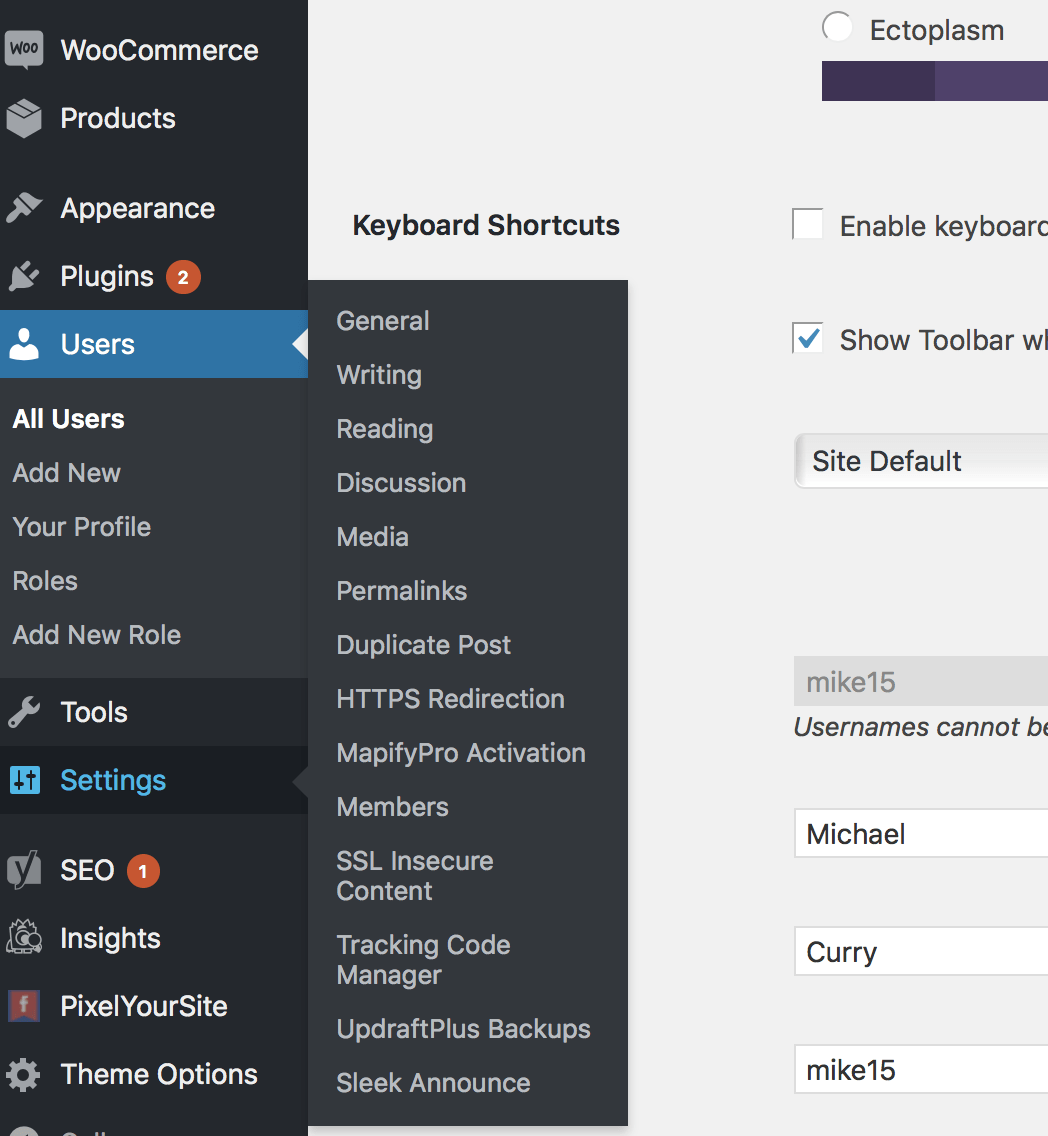The width and height of the screenshot is (1048, 1136).
Task: Choose HTTPS Redirection from Settings flyout
Action: 450,699
